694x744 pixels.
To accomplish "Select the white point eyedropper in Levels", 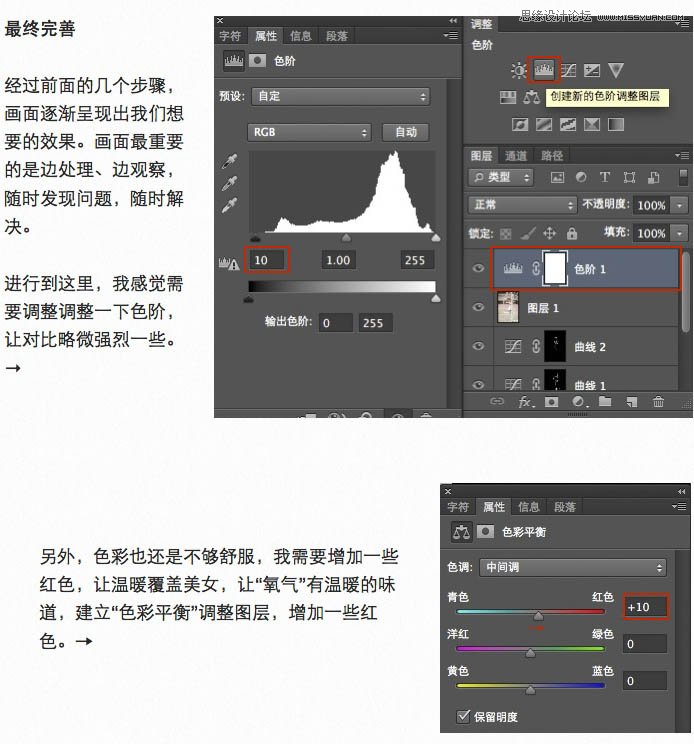I will point(230,205).
